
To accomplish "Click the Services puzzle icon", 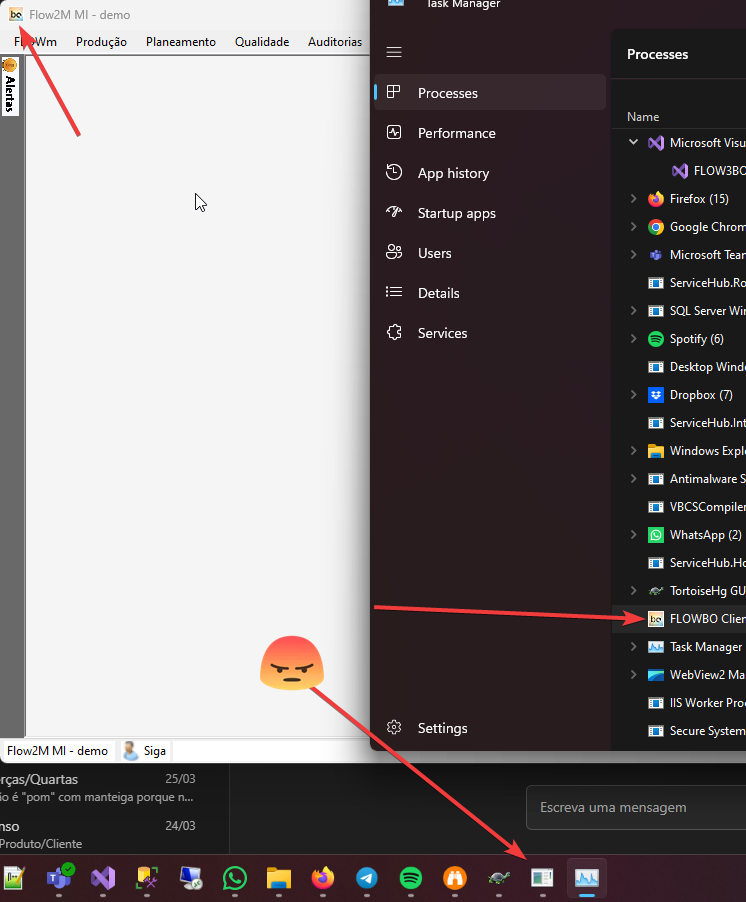I will click(394, 332).
